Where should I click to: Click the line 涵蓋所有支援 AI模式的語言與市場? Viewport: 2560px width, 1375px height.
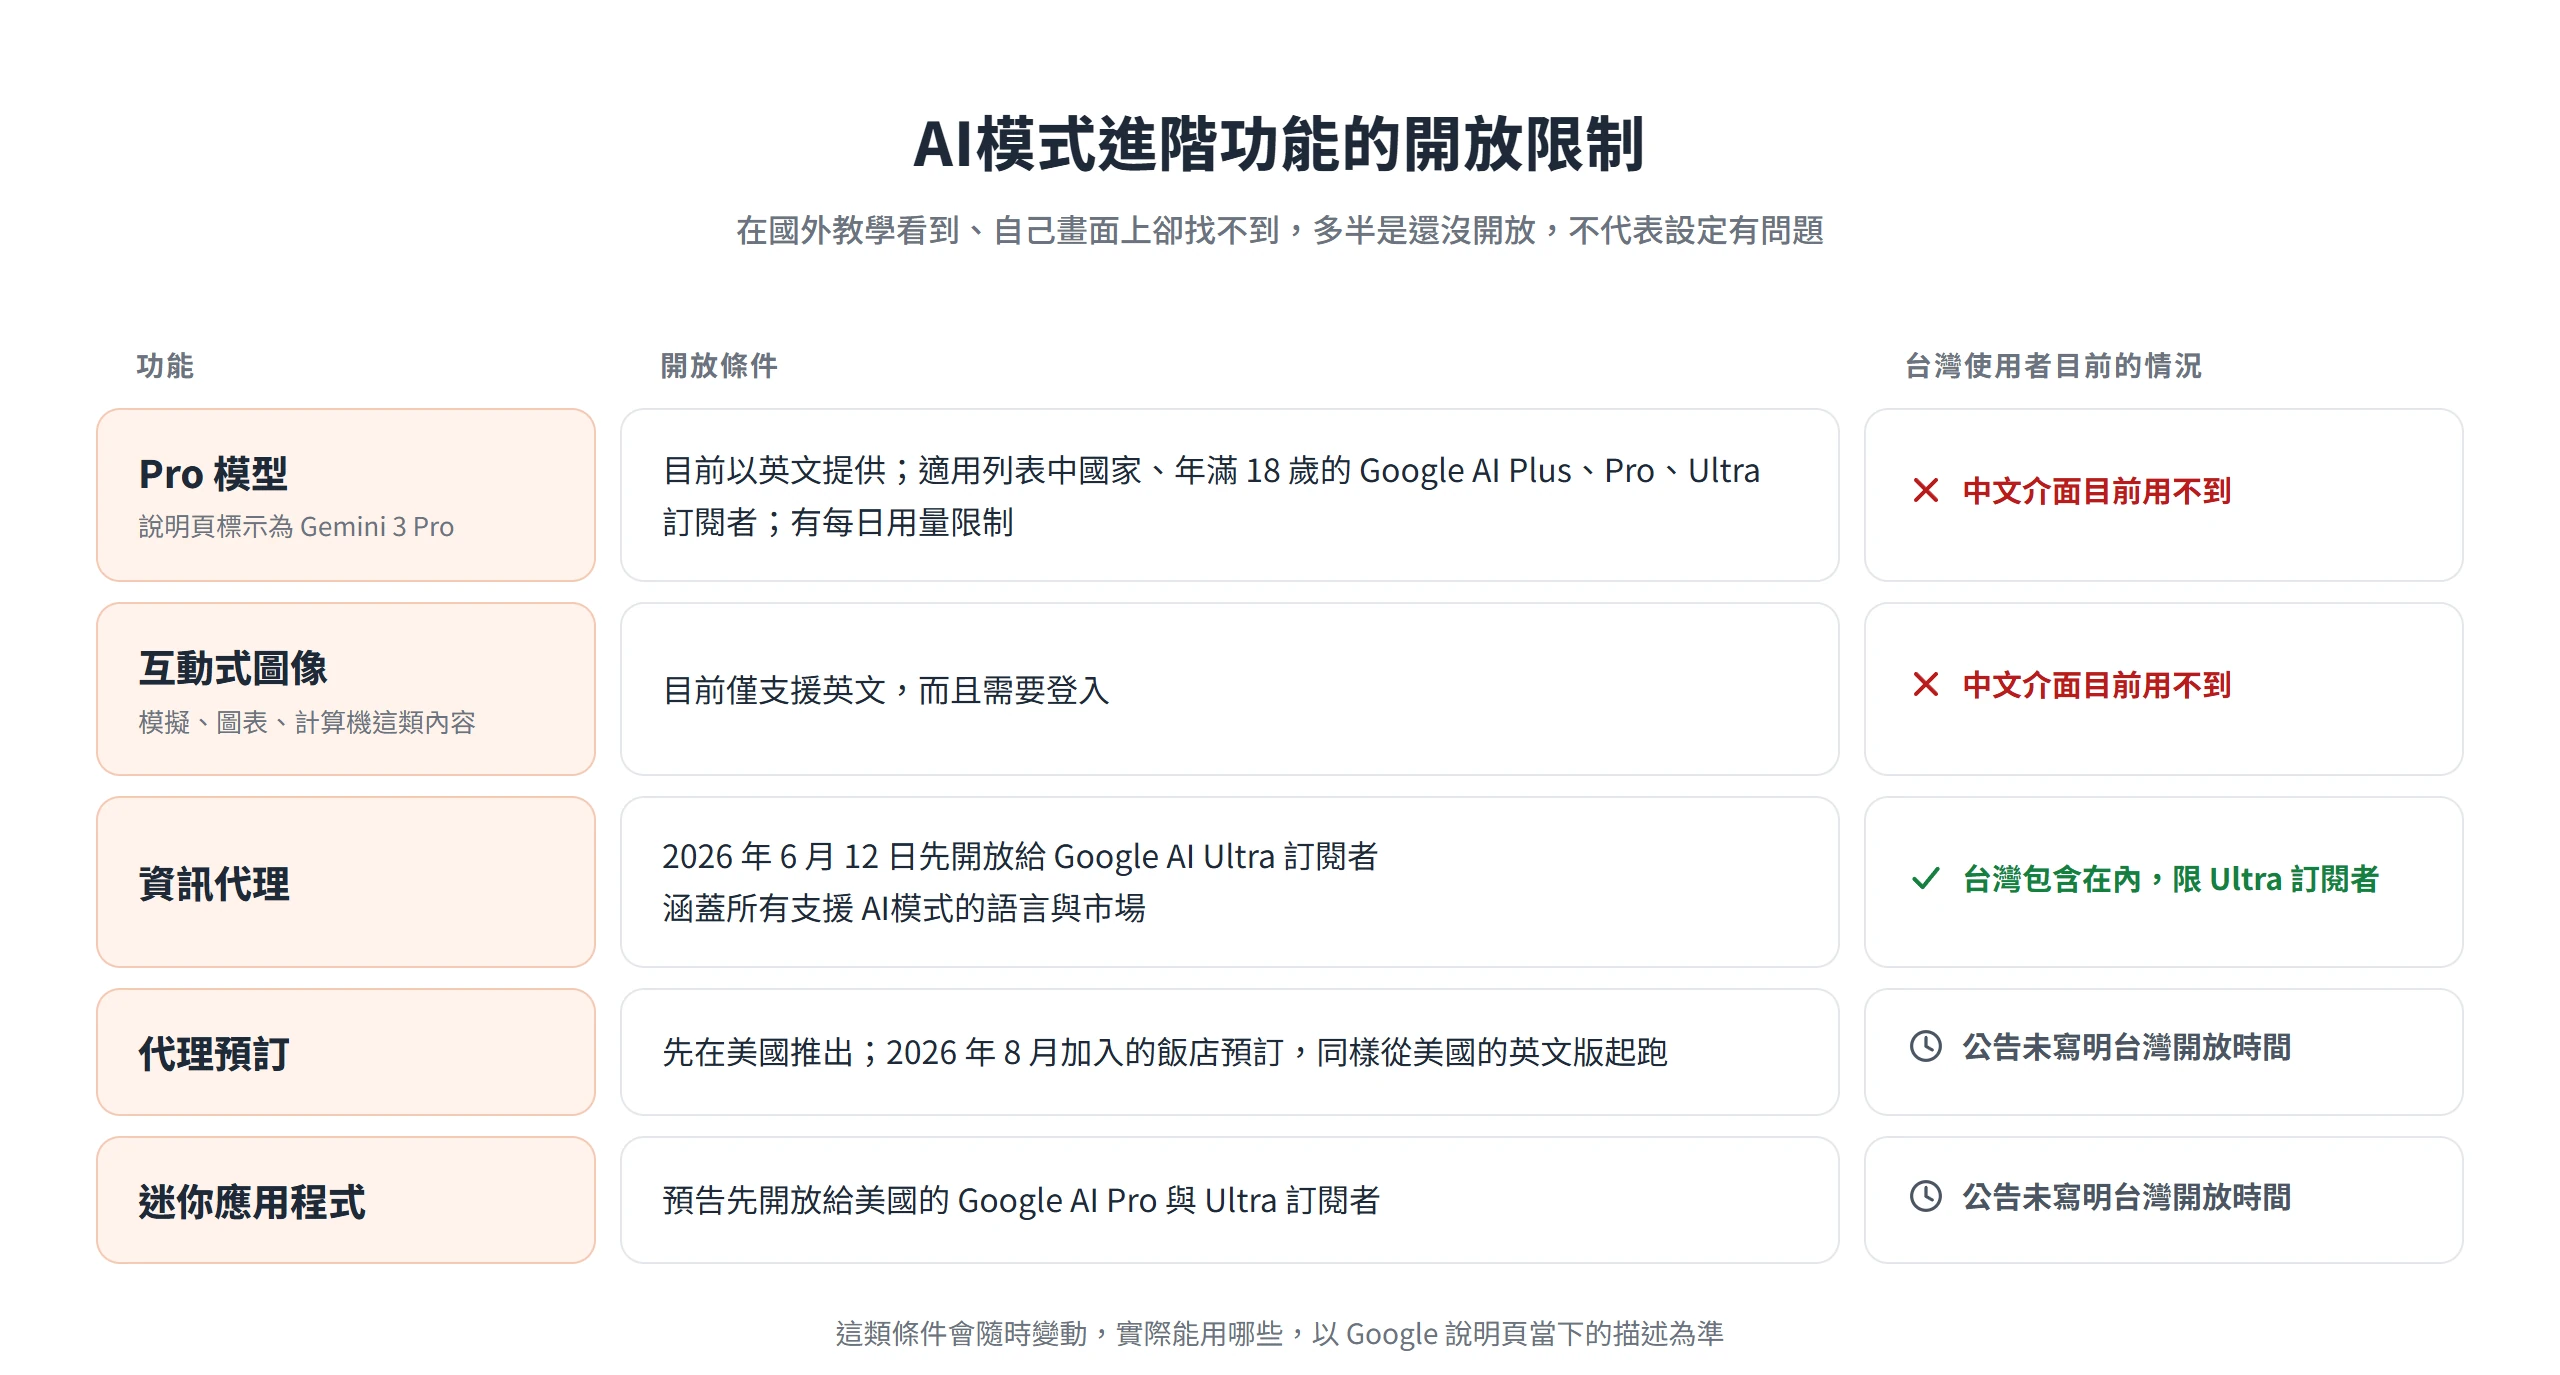click(904, 908)
